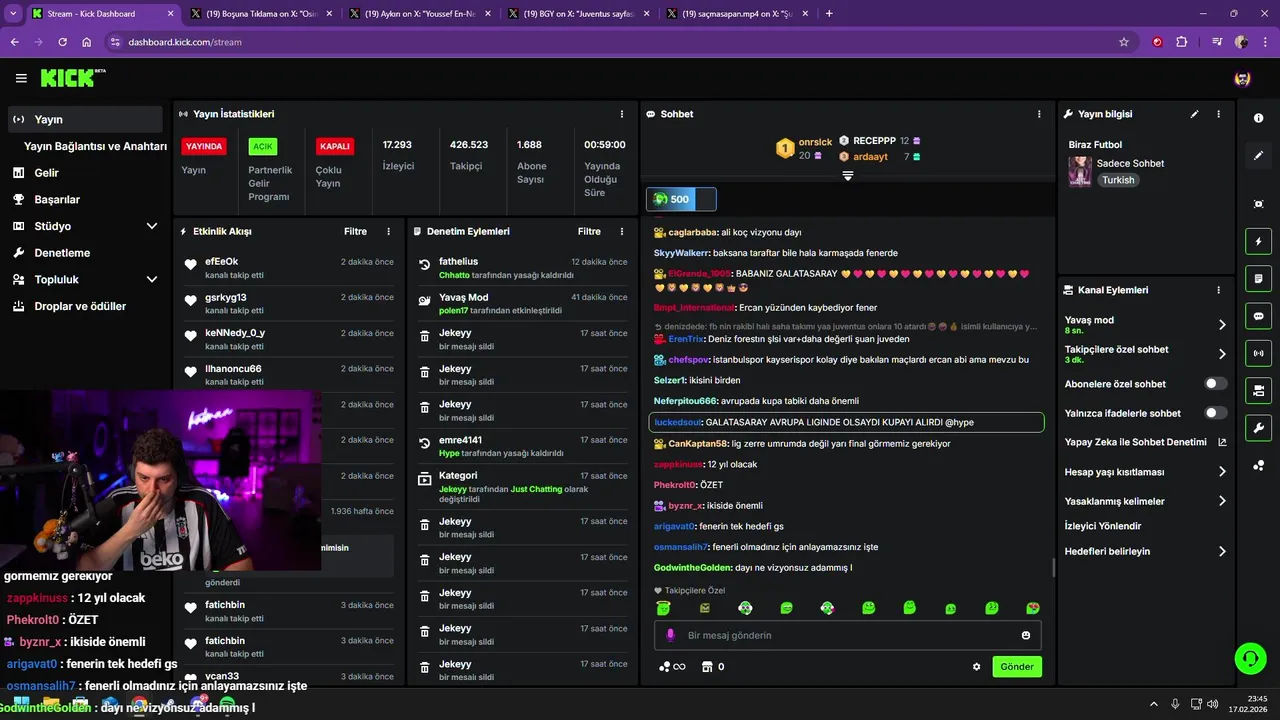Viewport: 1280px width, 720px height.
Task: Toggle Yalnızca ifadelerle sohbet switch
Action: pyautogui.click(x=1216, y=413)
